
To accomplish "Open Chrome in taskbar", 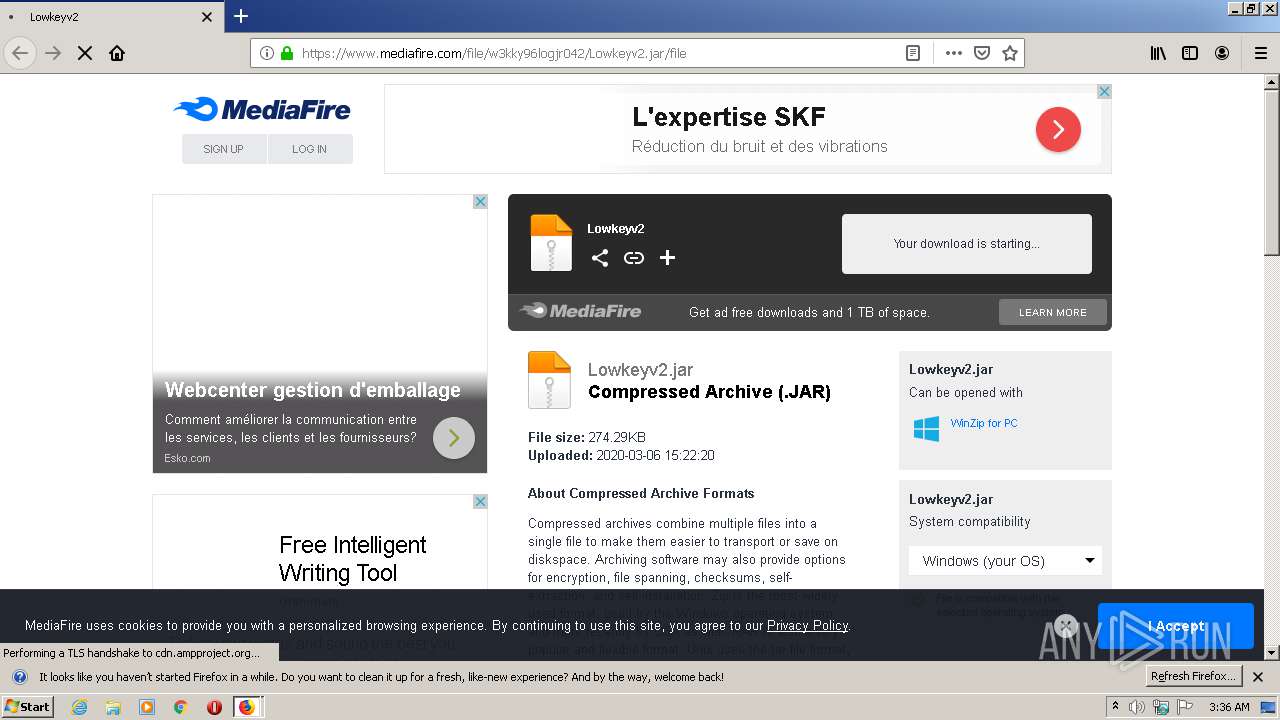I will point(180,707).
